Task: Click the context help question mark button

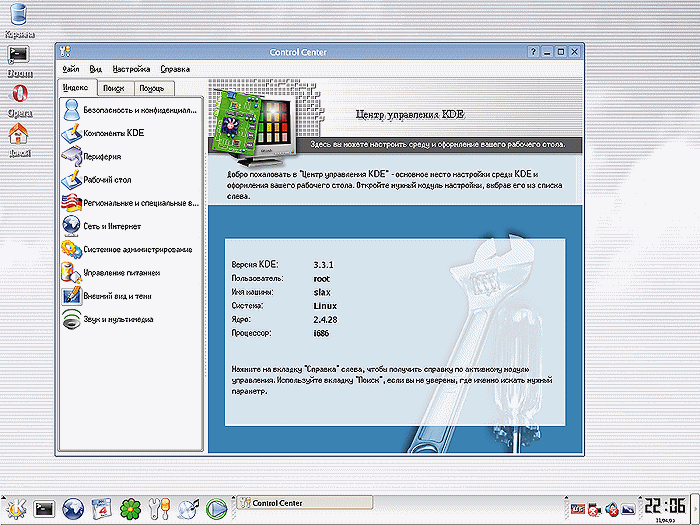Action: tap(533, 52)
